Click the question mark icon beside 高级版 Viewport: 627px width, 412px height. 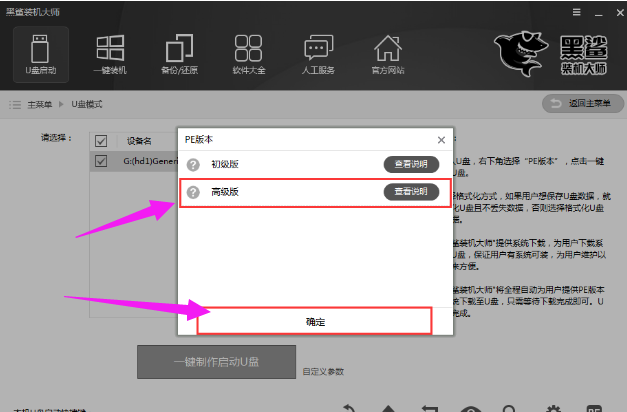point(193,192)
